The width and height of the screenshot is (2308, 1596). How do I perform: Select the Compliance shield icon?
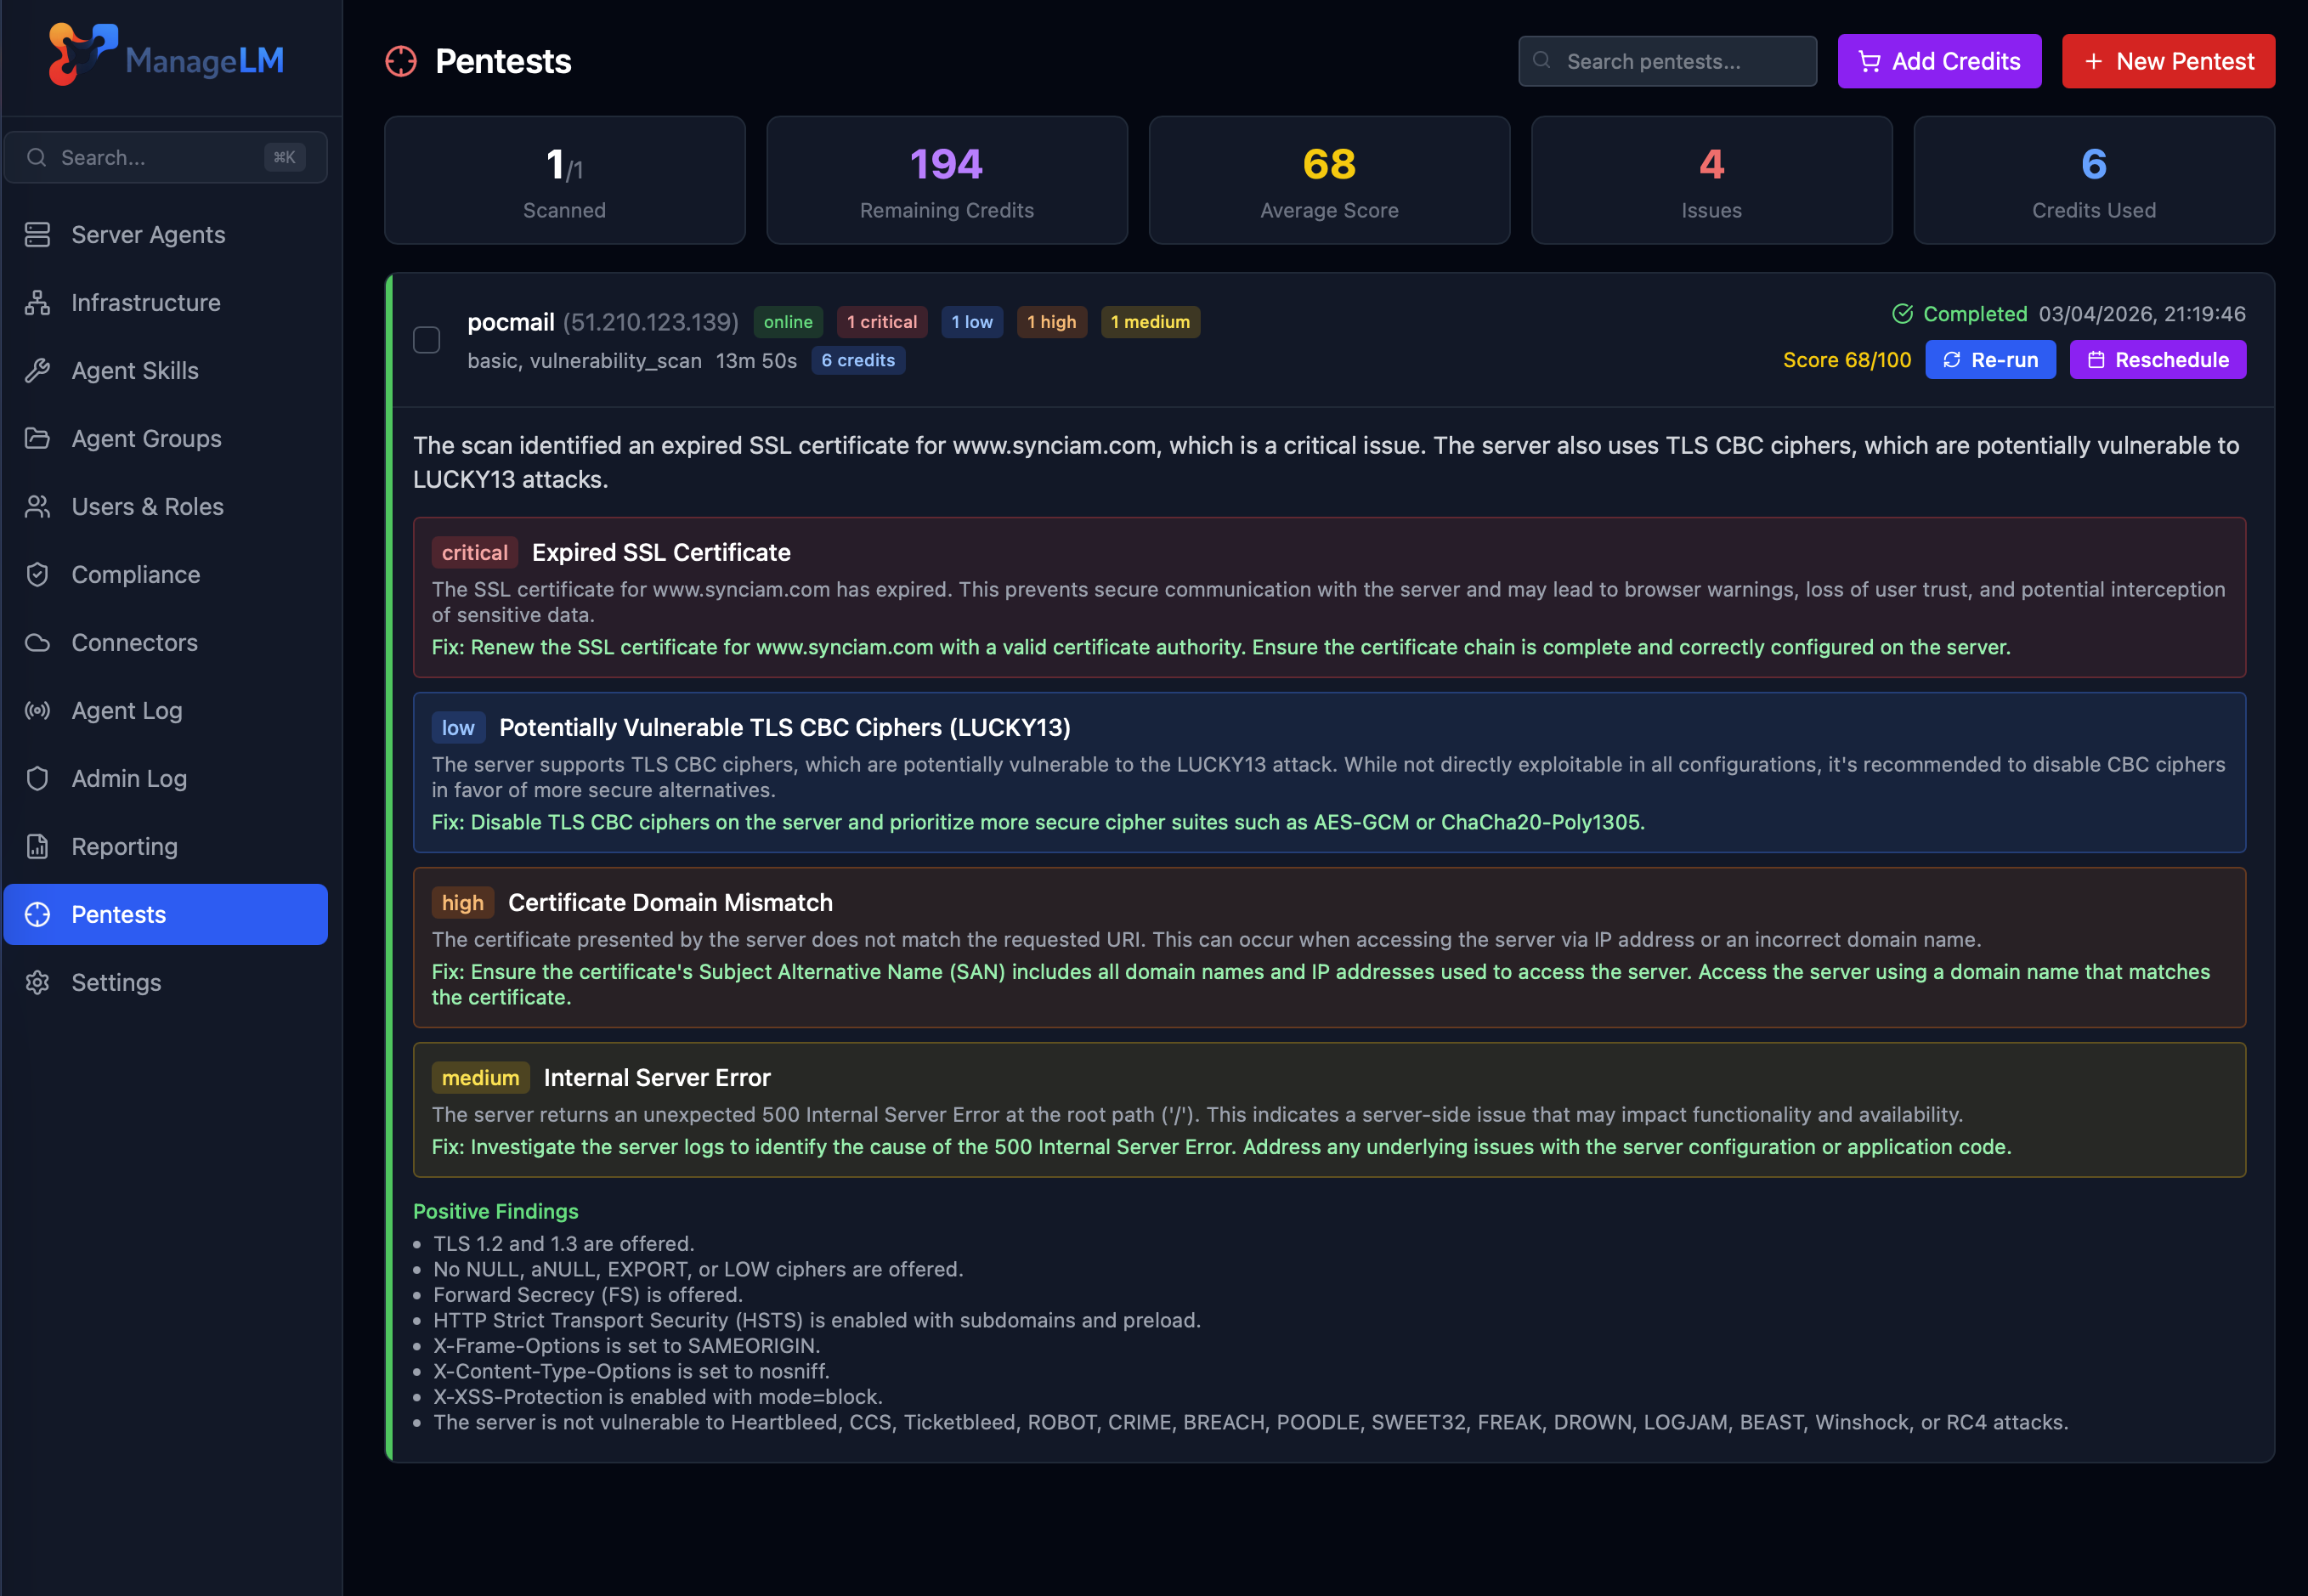(37, 574)
